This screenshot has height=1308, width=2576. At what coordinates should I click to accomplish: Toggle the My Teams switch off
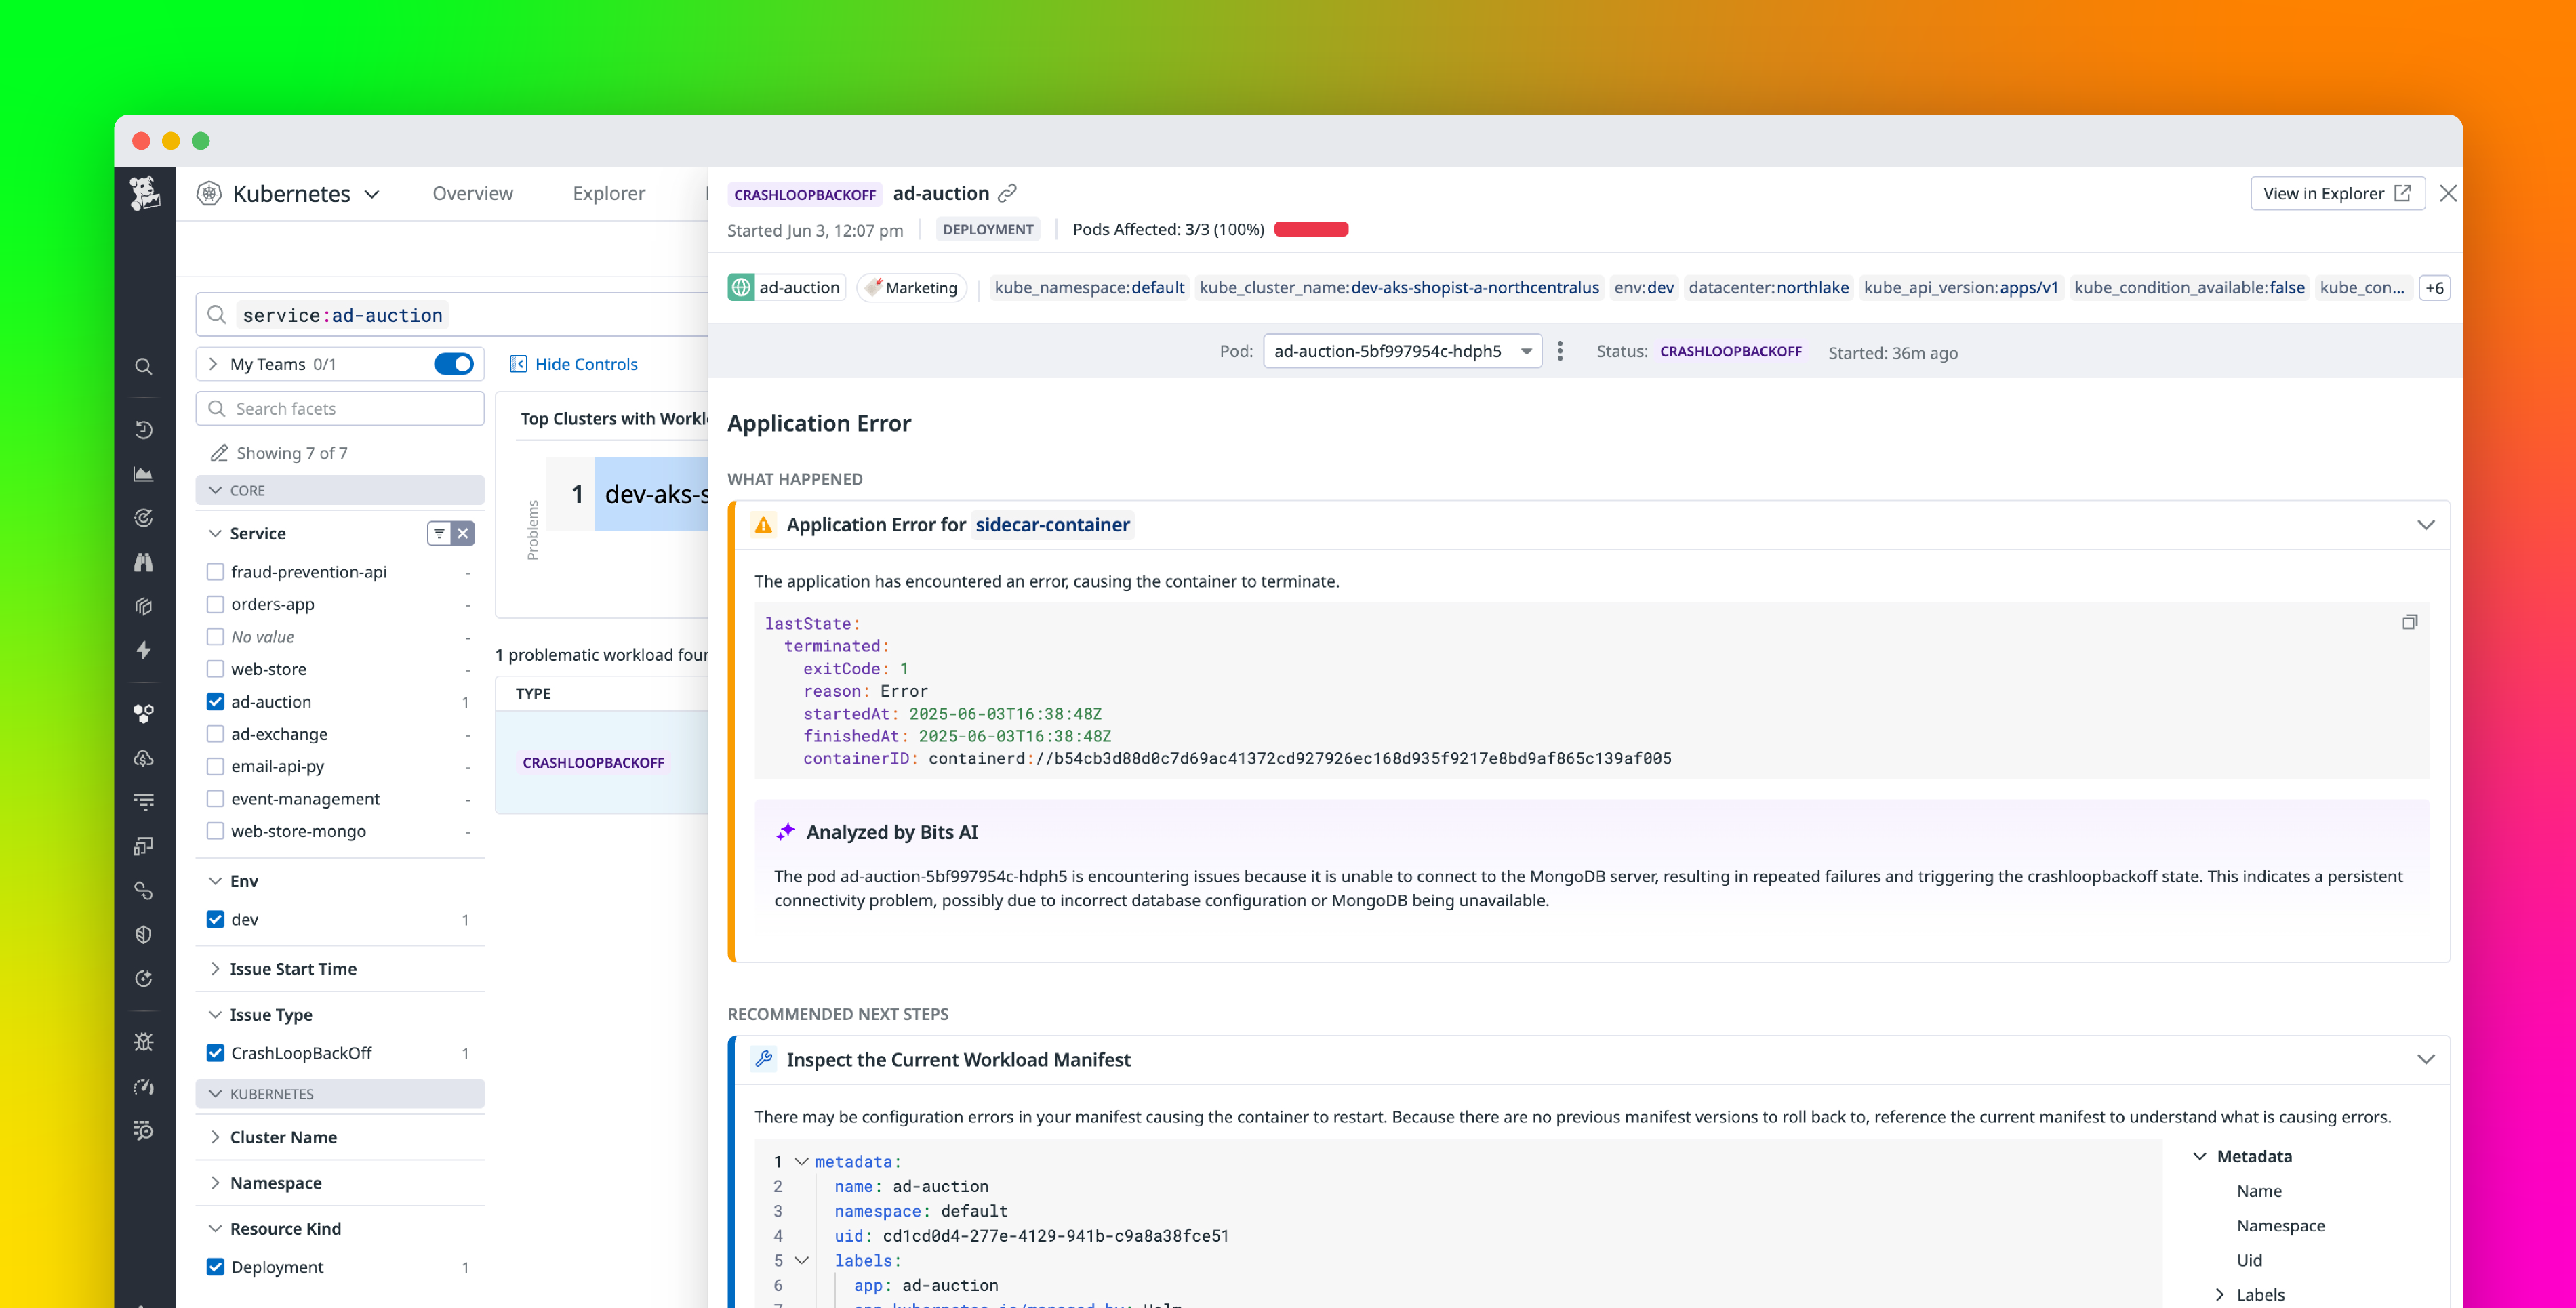point(453,364)
